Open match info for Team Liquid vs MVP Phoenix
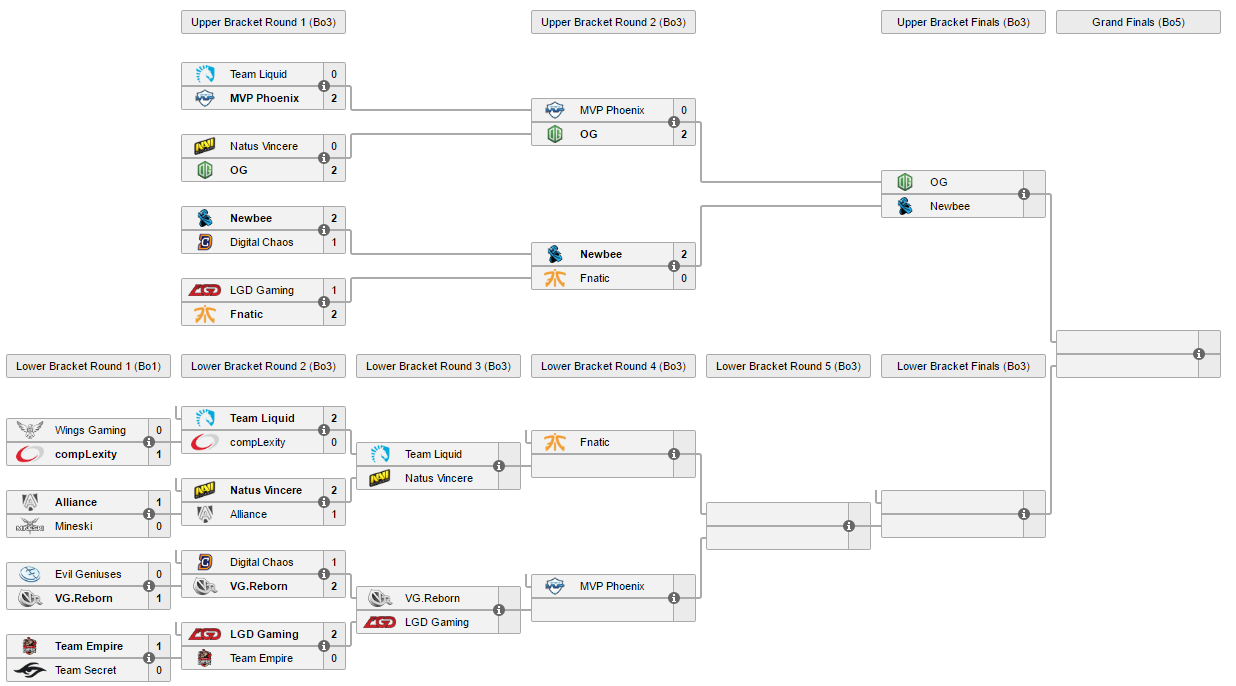The image size is (1236, 686). 324,86
